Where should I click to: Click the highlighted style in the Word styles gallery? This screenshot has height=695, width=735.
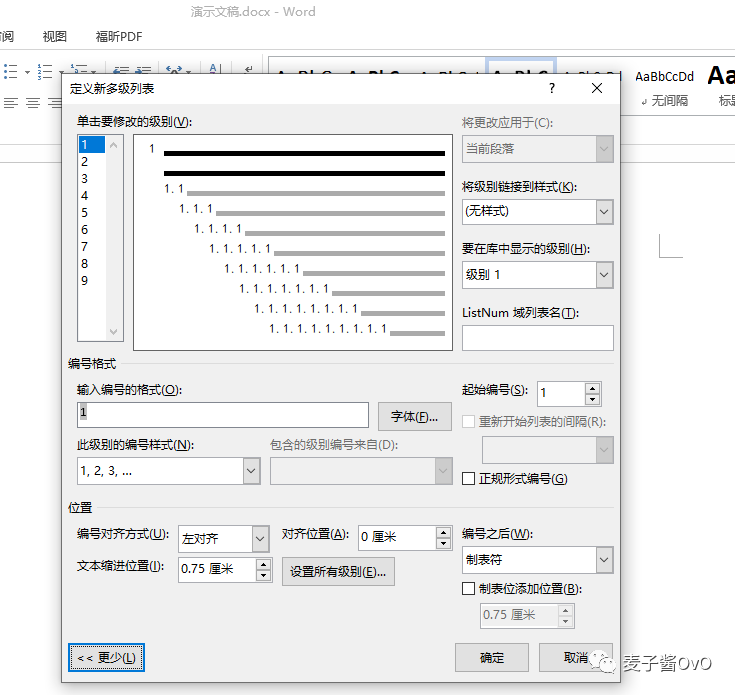521,67
